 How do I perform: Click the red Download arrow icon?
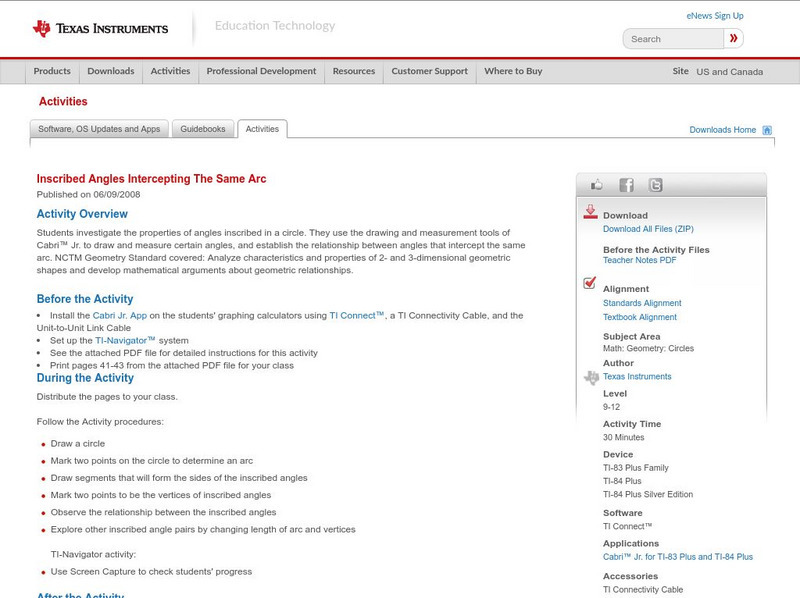pos(590,212)
